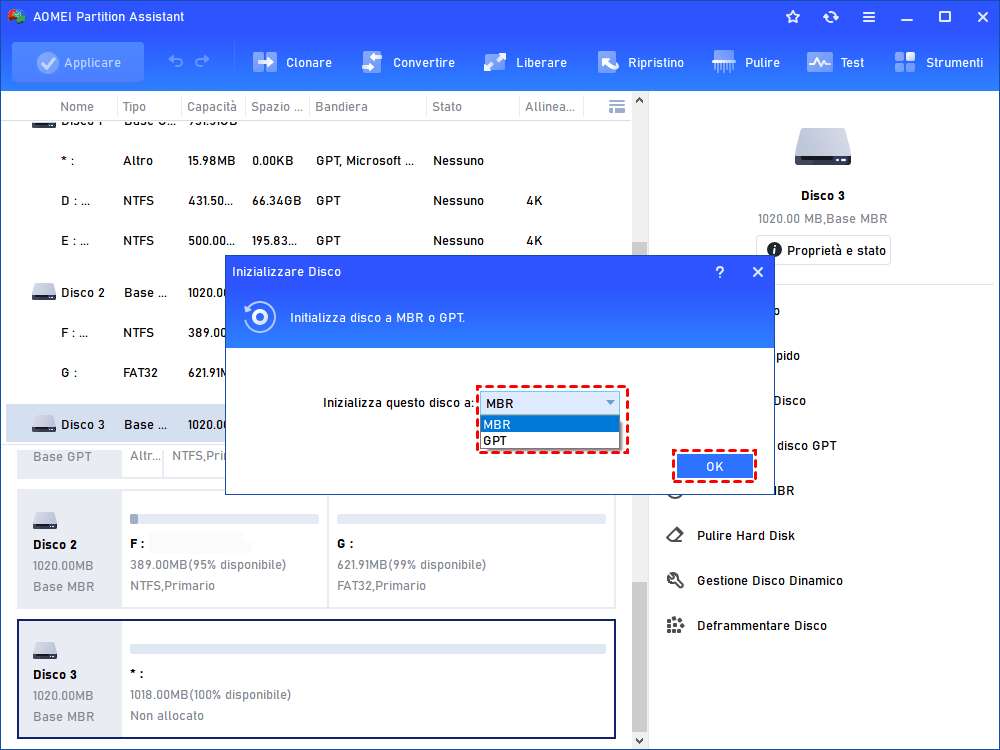Click the Pulire Hard Disk option
The width and height of the screenshot is (1000, 750).
click(x=746, y=536)
